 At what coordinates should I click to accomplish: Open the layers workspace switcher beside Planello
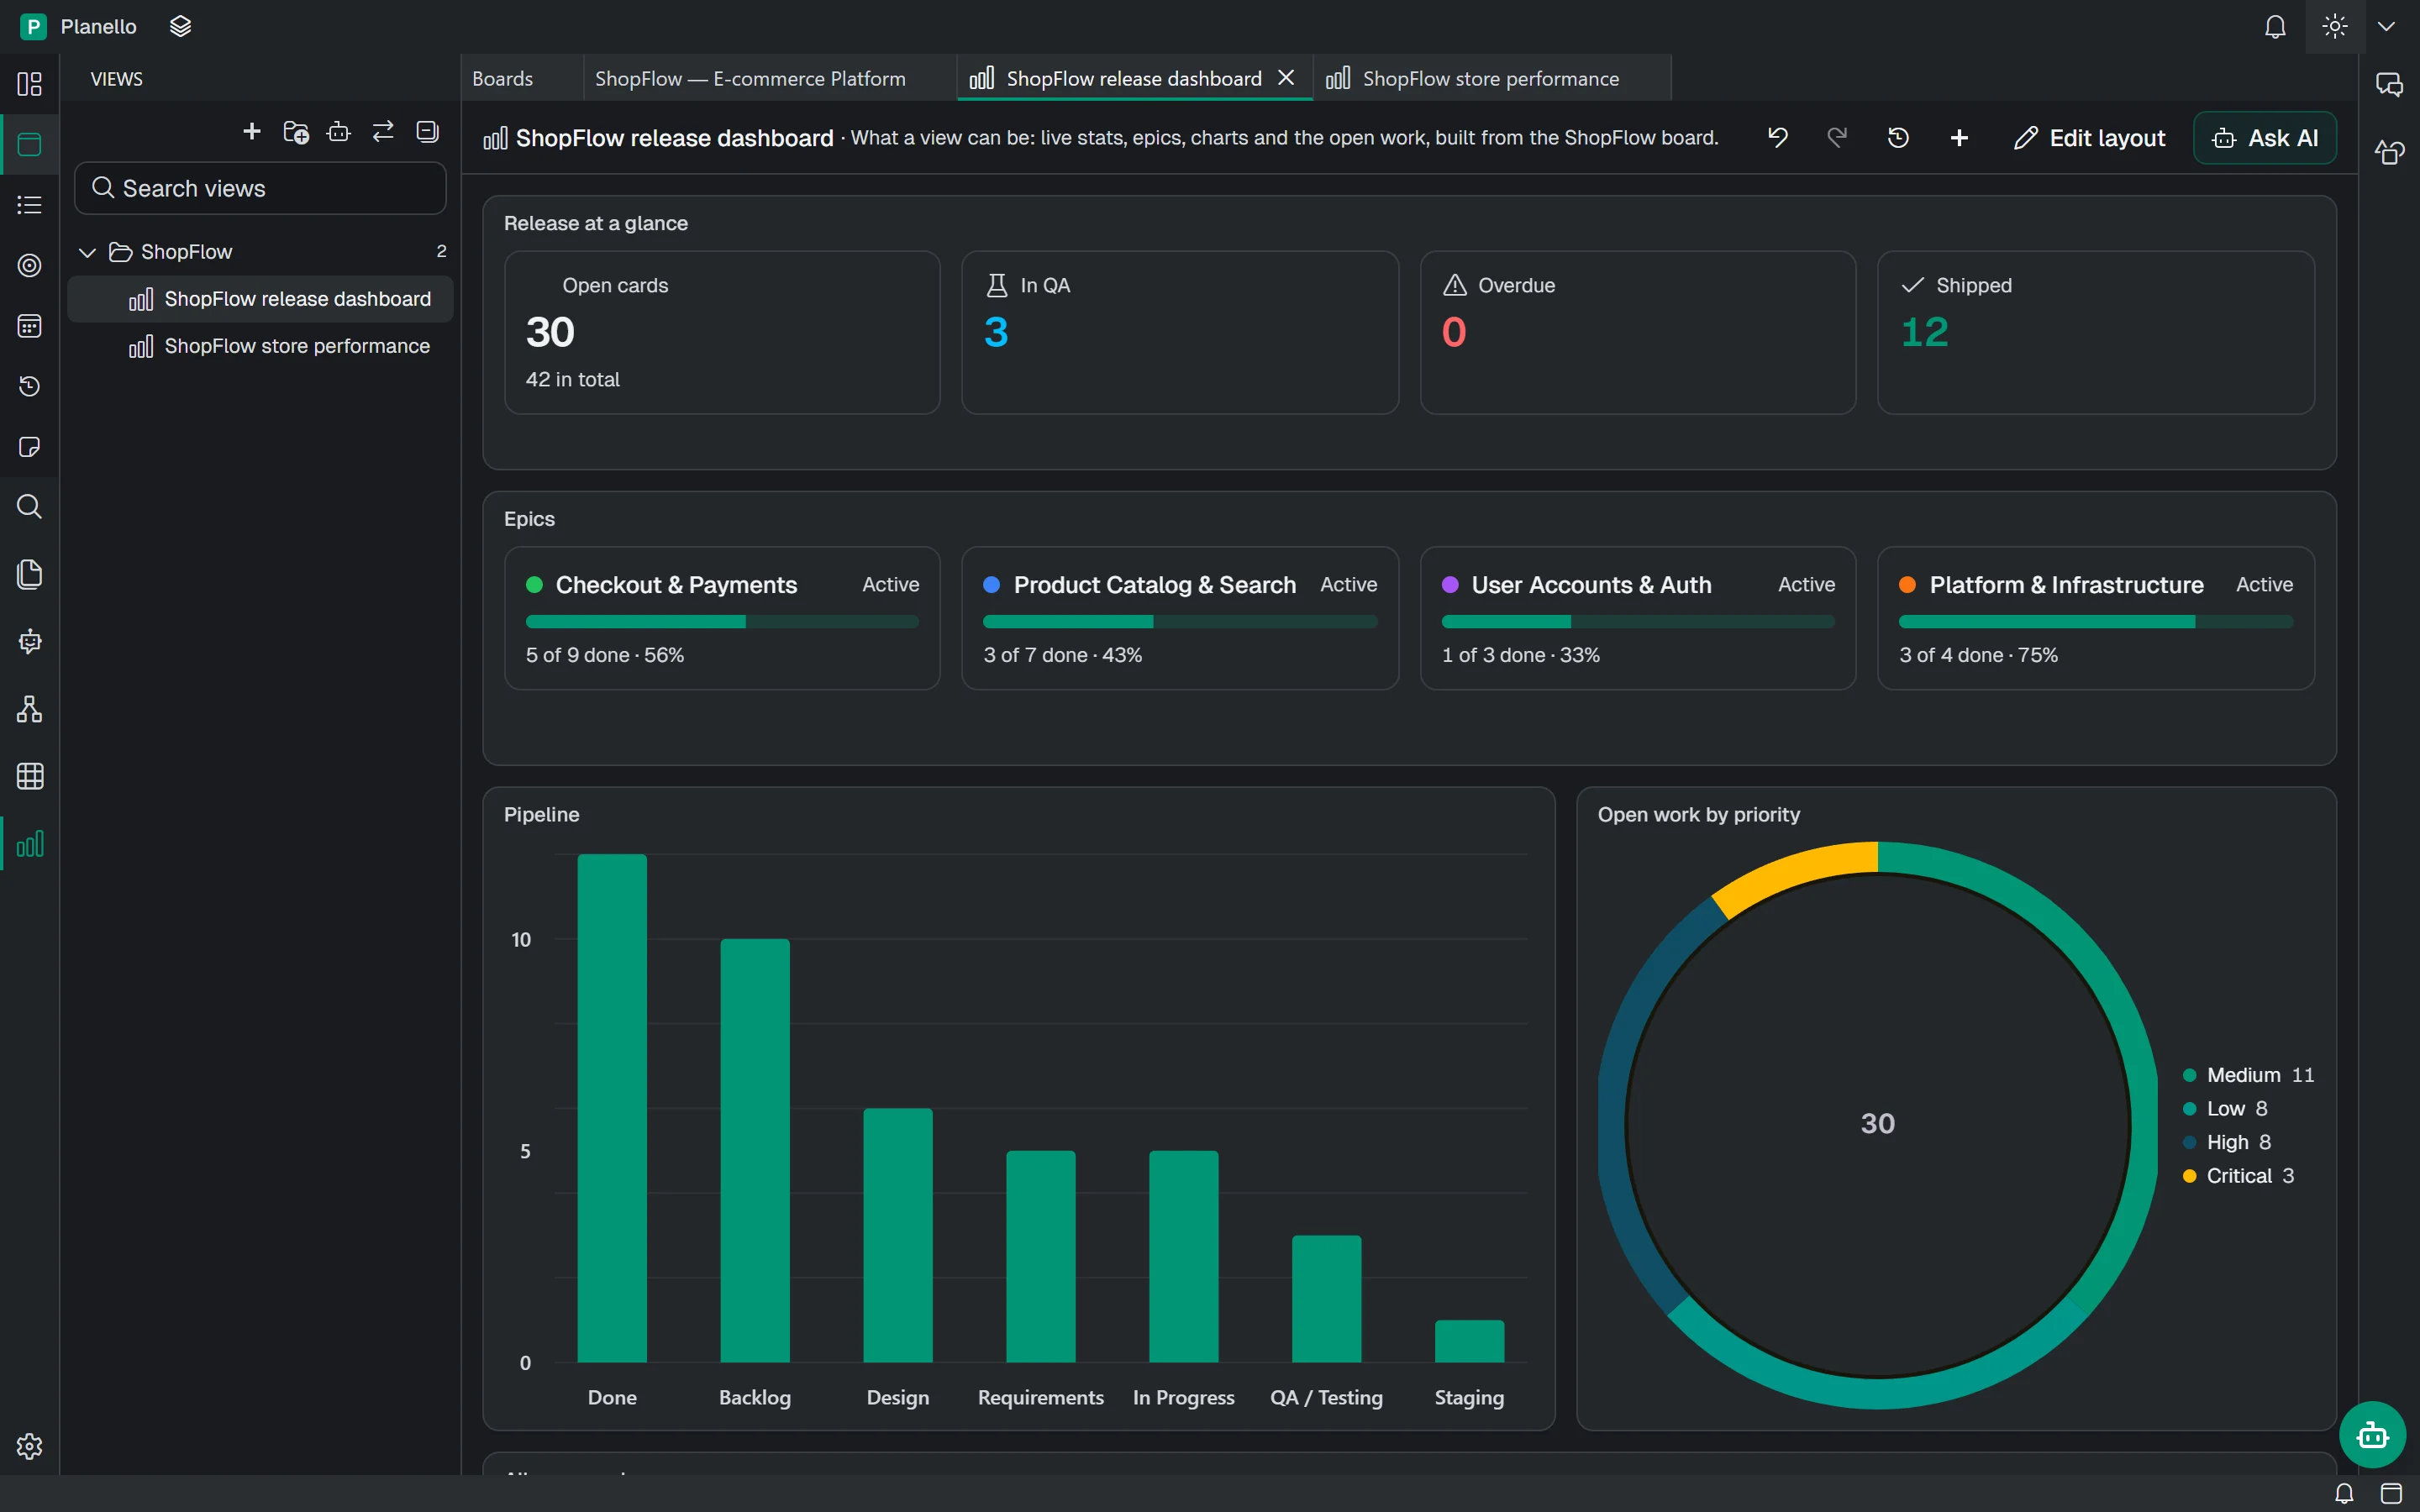pyautogui.click(x=180, y=27)
